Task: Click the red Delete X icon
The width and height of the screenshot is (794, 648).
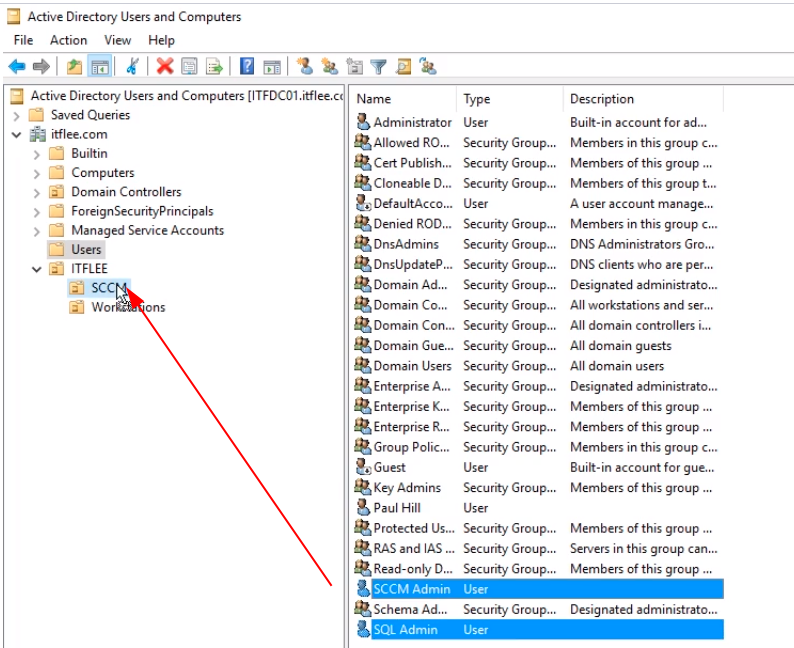Action: click(x=165, y=67)
